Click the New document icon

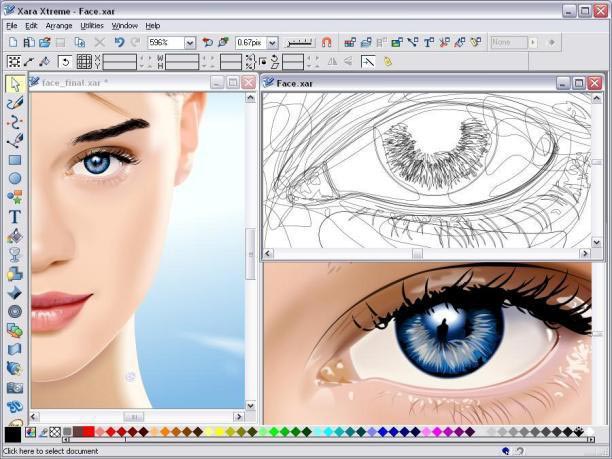tap(12, 43)
